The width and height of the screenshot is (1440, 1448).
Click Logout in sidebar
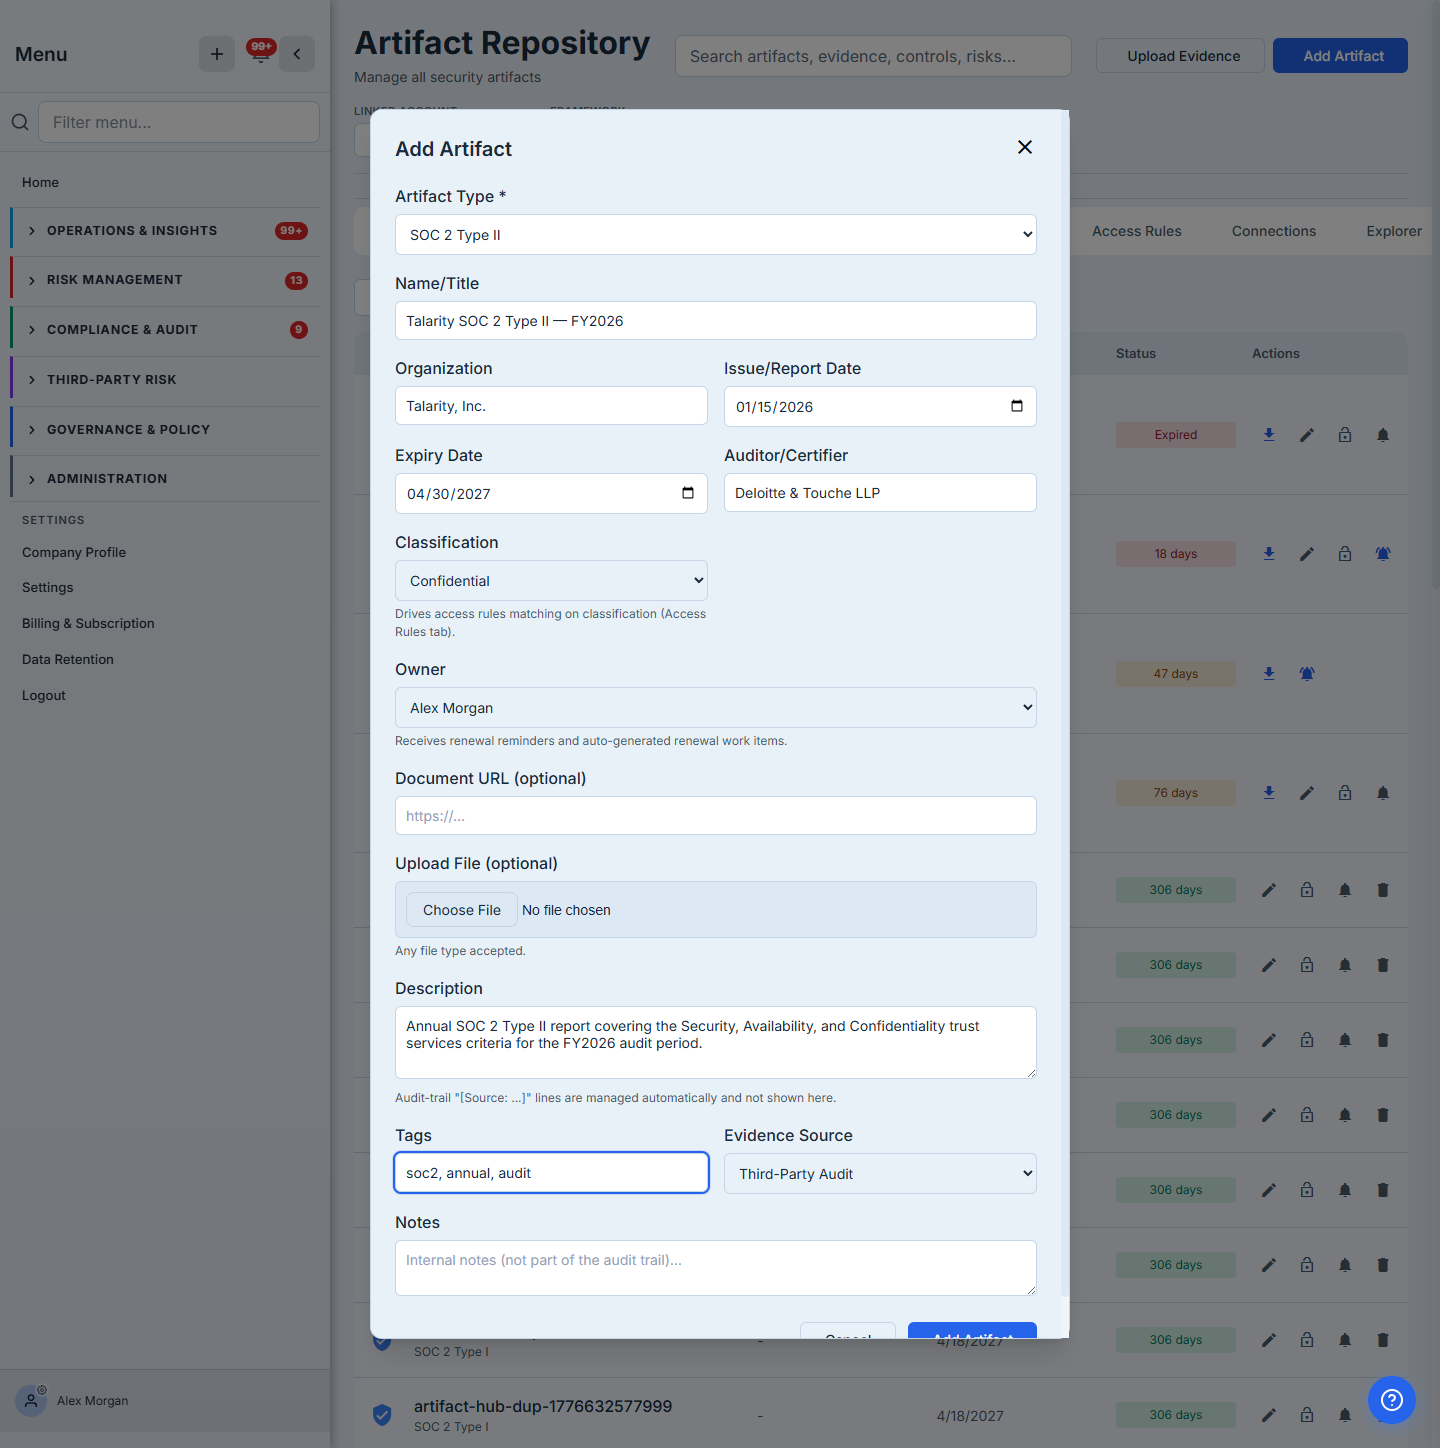(44, 695)
